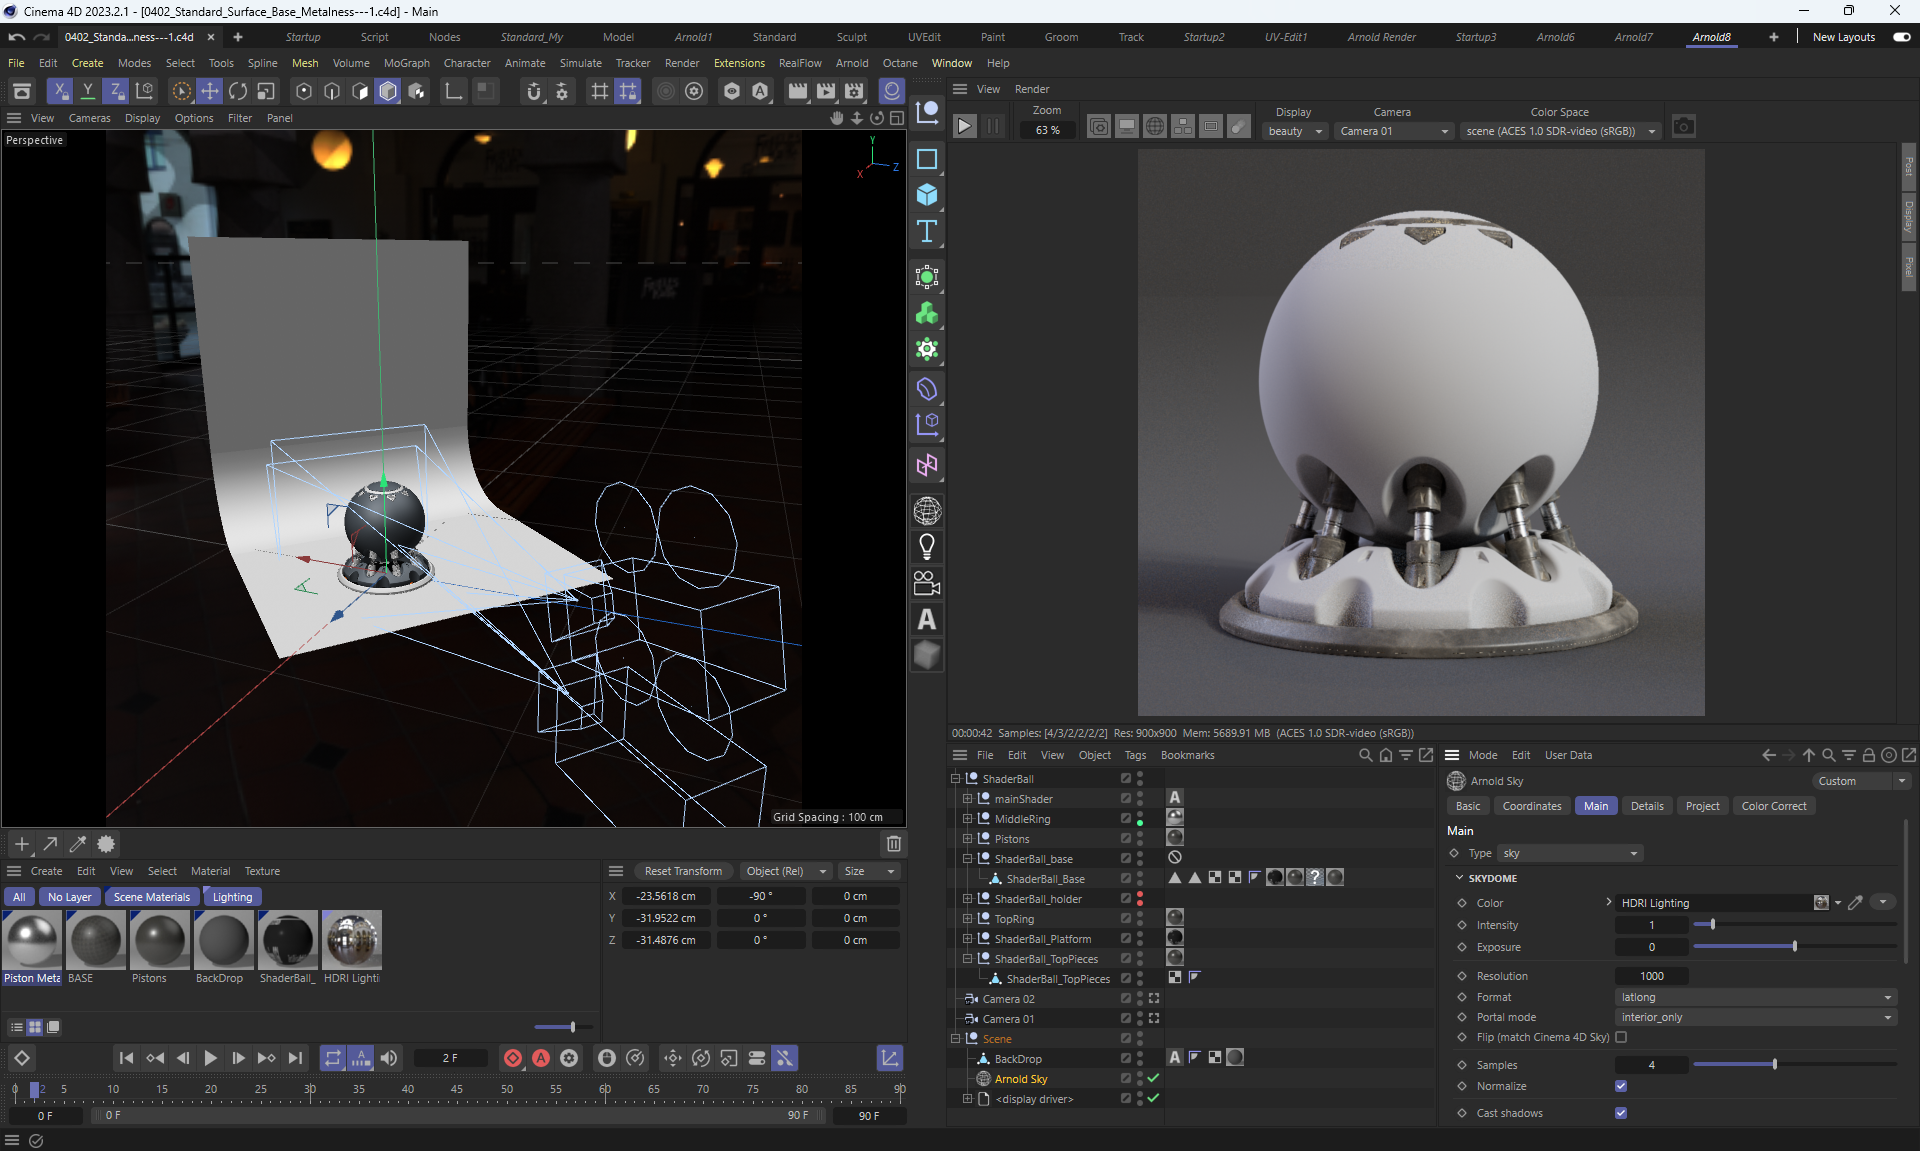Expand the Pistons object in the object tree

(x=967, y=839)
